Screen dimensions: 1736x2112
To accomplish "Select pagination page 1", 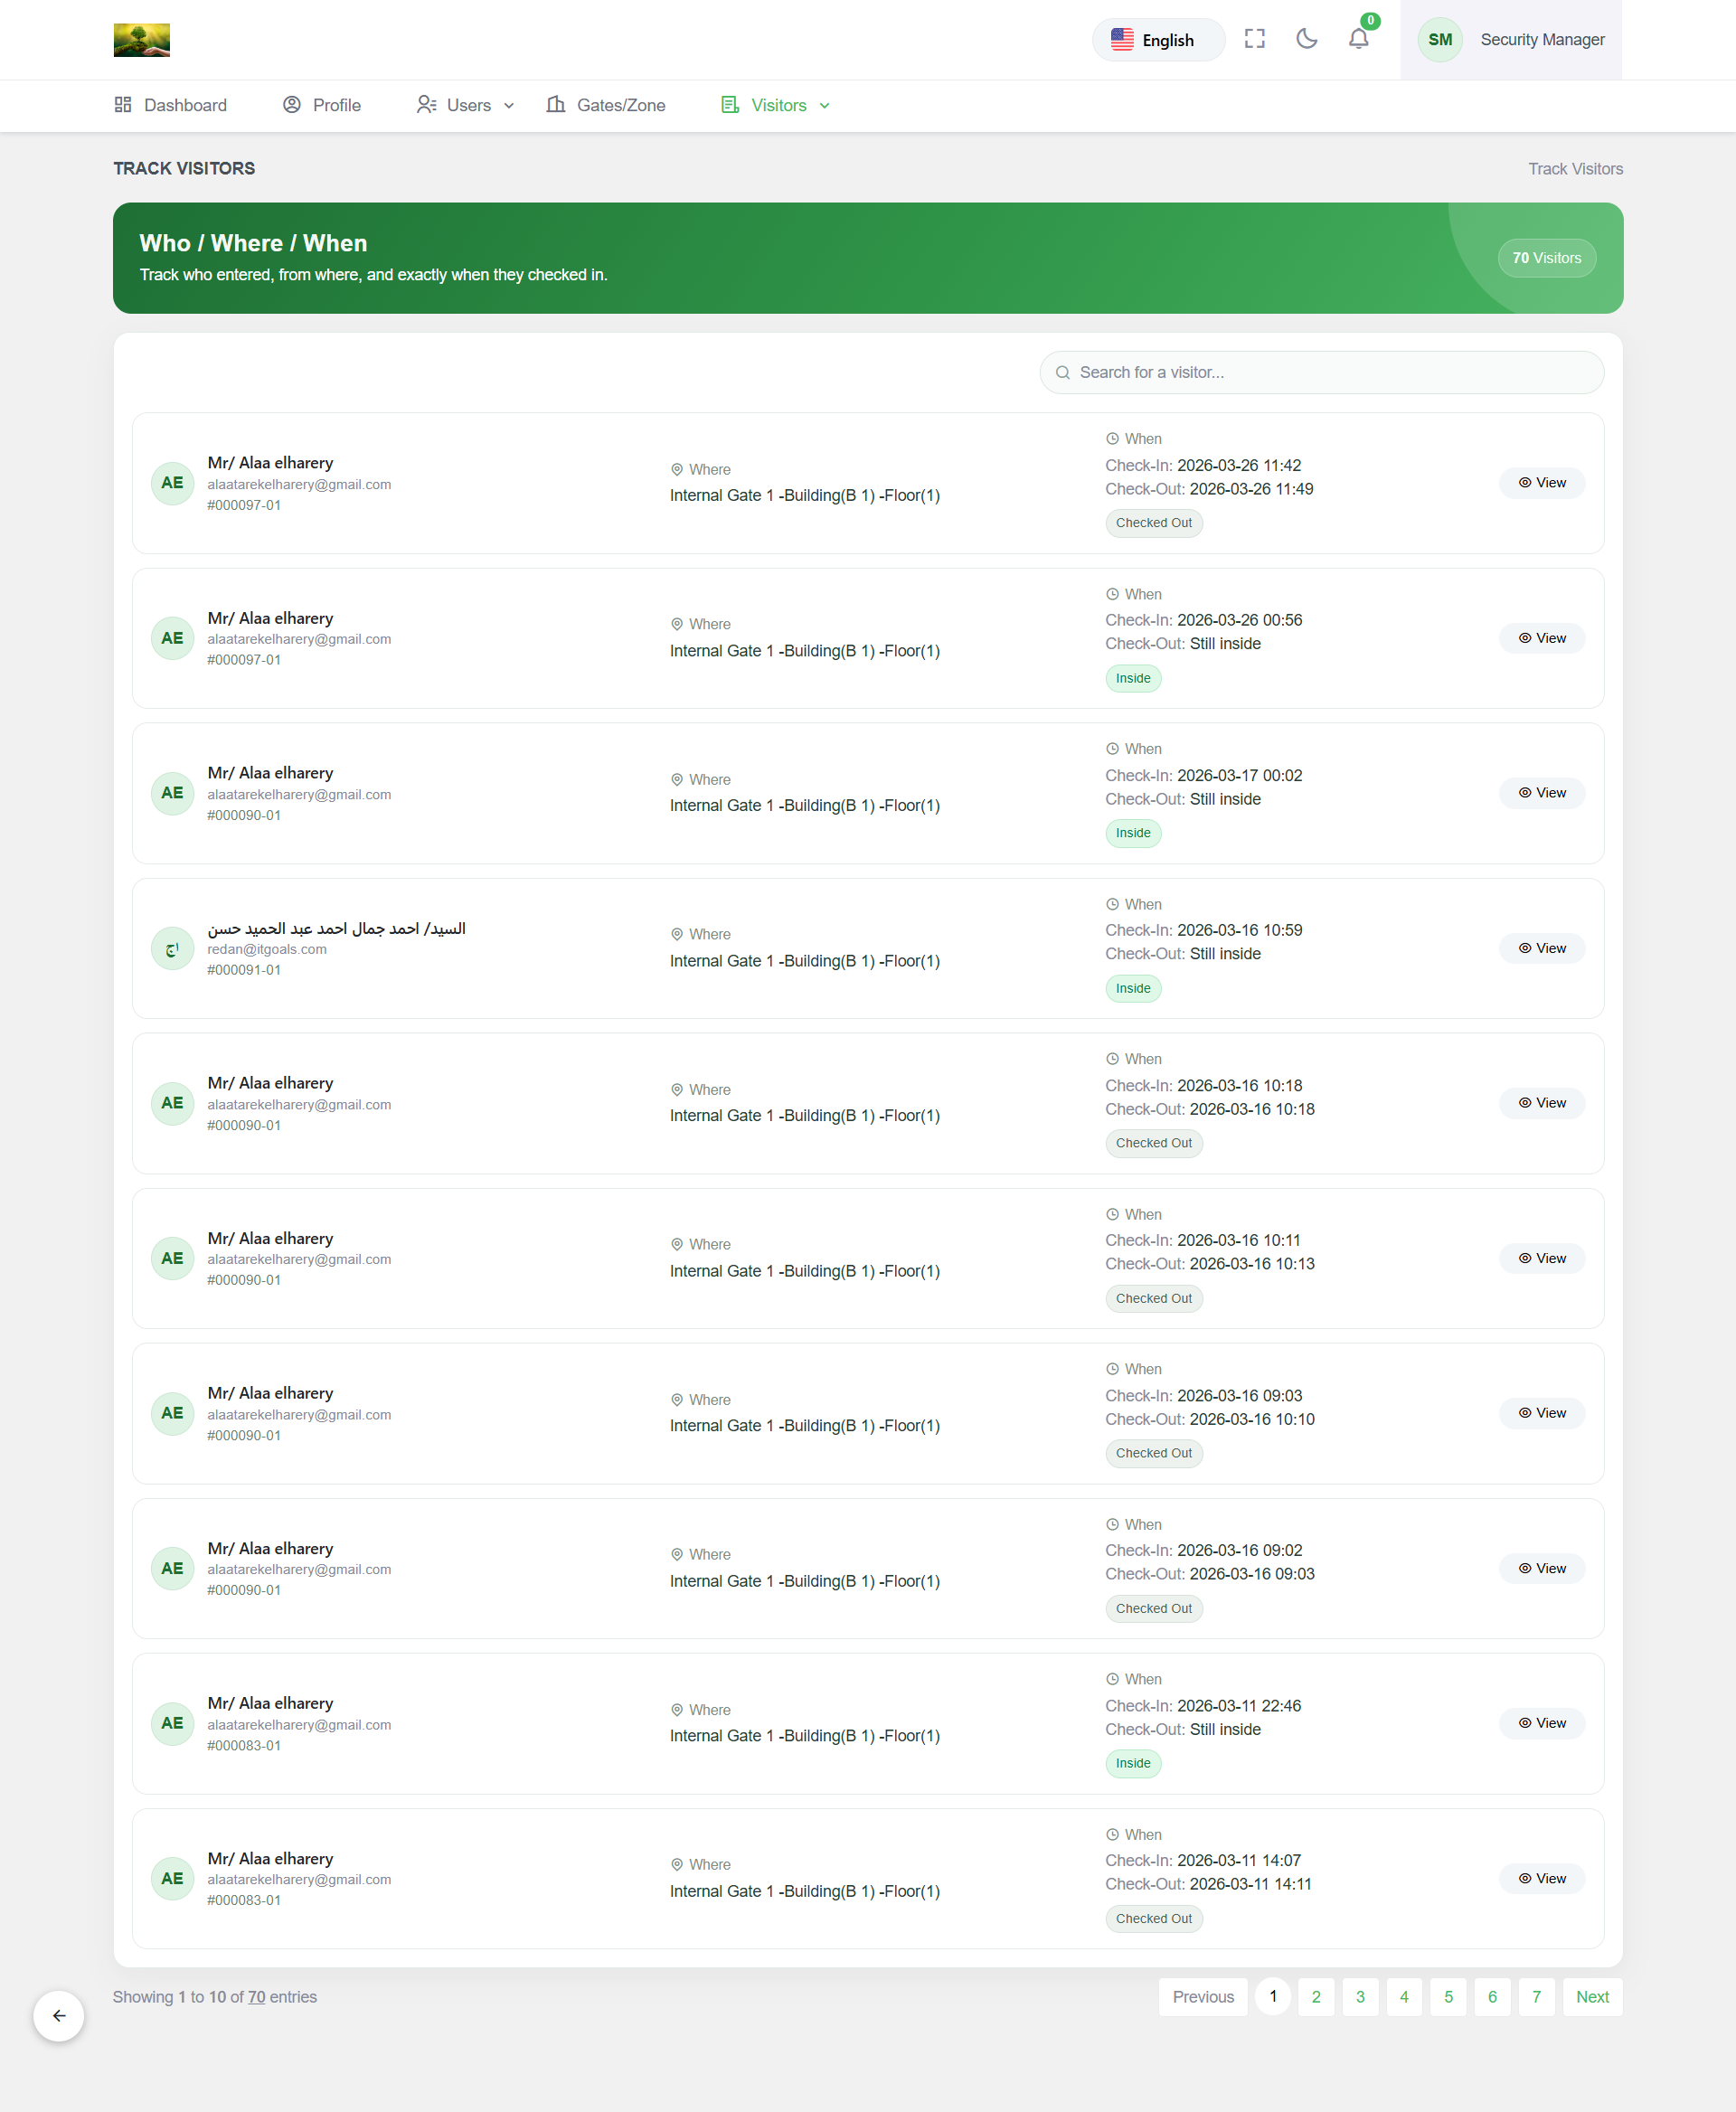I will click(x=1272, y=1997).
